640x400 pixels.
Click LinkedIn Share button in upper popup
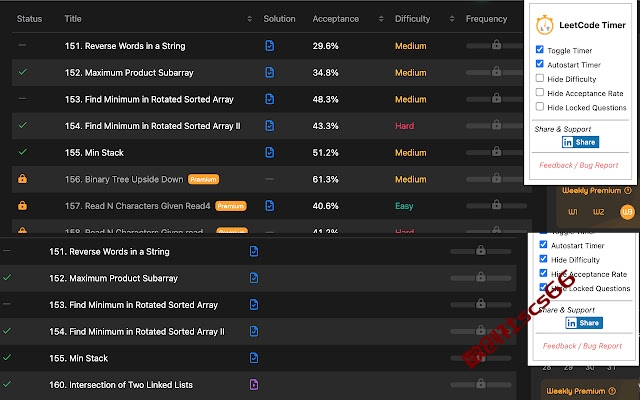point(580,142)
